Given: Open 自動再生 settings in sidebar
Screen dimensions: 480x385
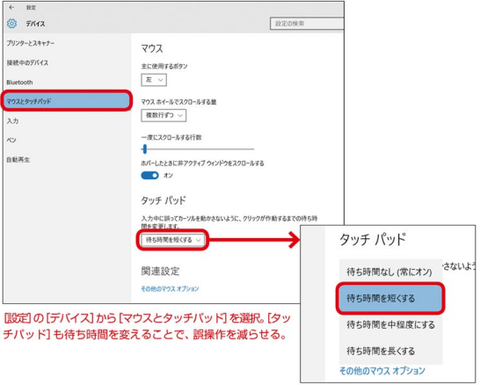Looking at the screenshot, I should tap(18, 160).
